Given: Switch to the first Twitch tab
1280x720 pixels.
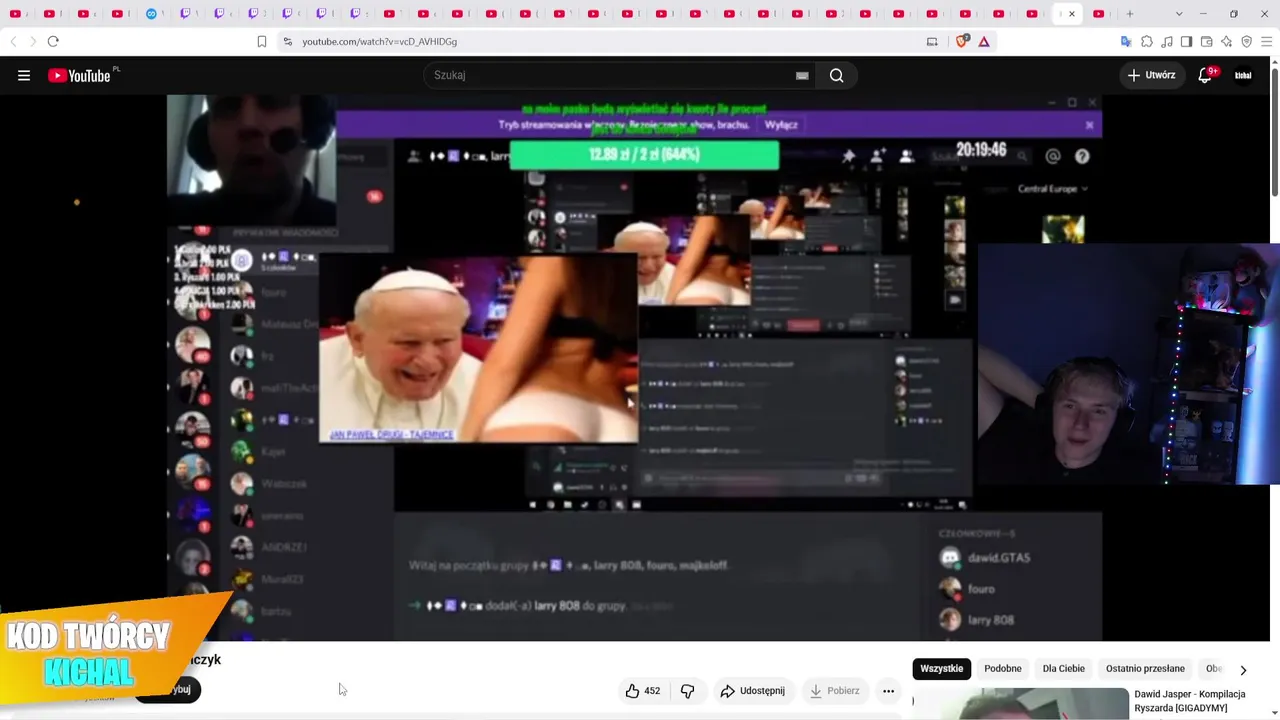Looking at the screenshot, I should 185,14.
